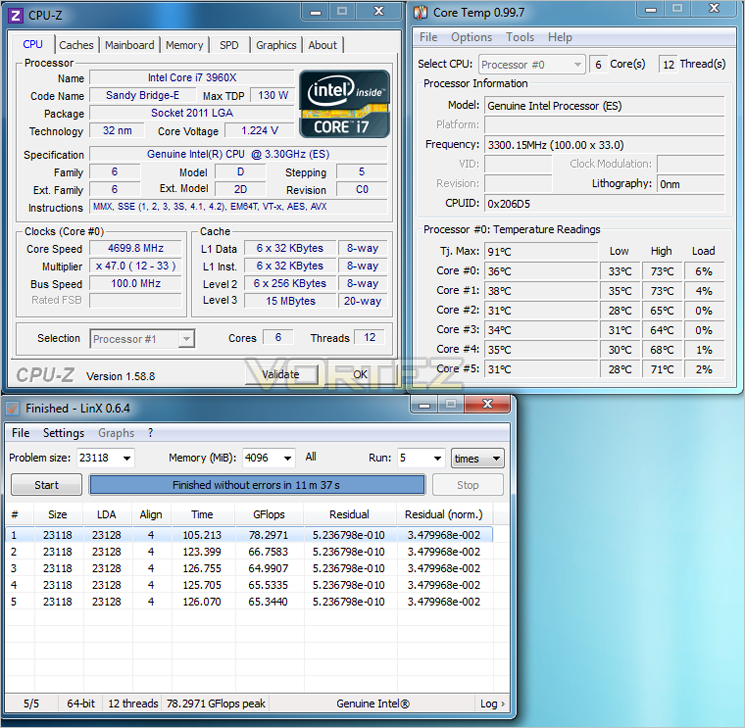Click the Intel Core i7 inside logo

[344, 104]
